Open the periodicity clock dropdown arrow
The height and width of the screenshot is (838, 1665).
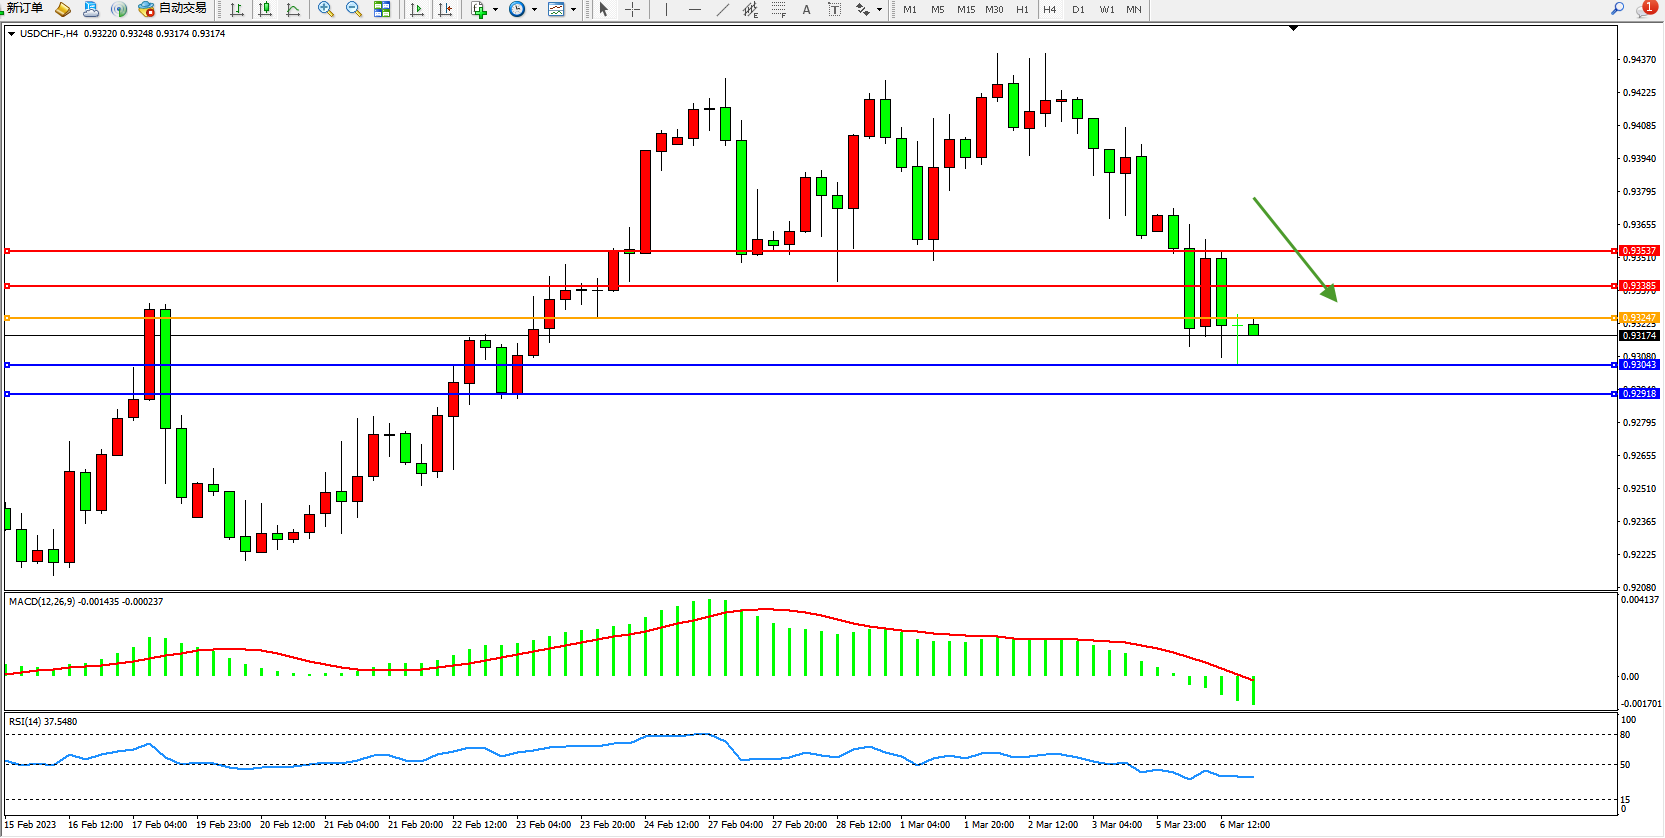click(534, 10)
